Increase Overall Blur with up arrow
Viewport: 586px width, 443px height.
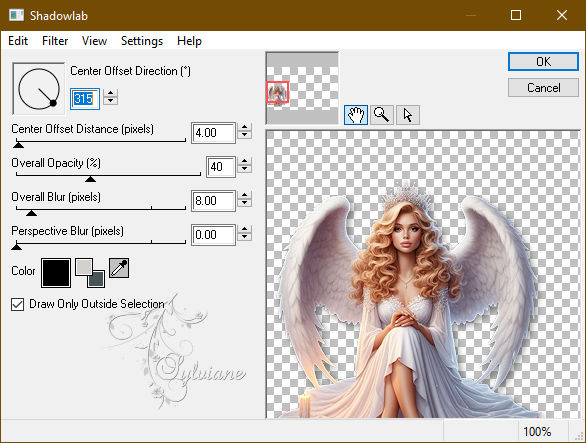244,196
